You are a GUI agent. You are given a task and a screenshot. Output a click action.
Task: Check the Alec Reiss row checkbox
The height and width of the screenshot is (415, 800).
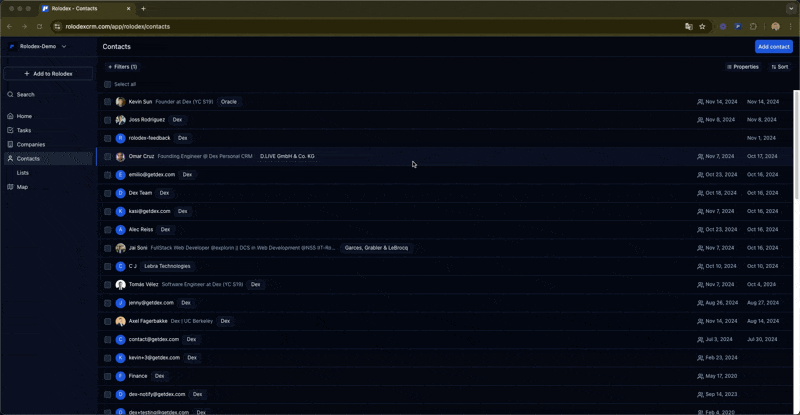[x=107, y=230]
